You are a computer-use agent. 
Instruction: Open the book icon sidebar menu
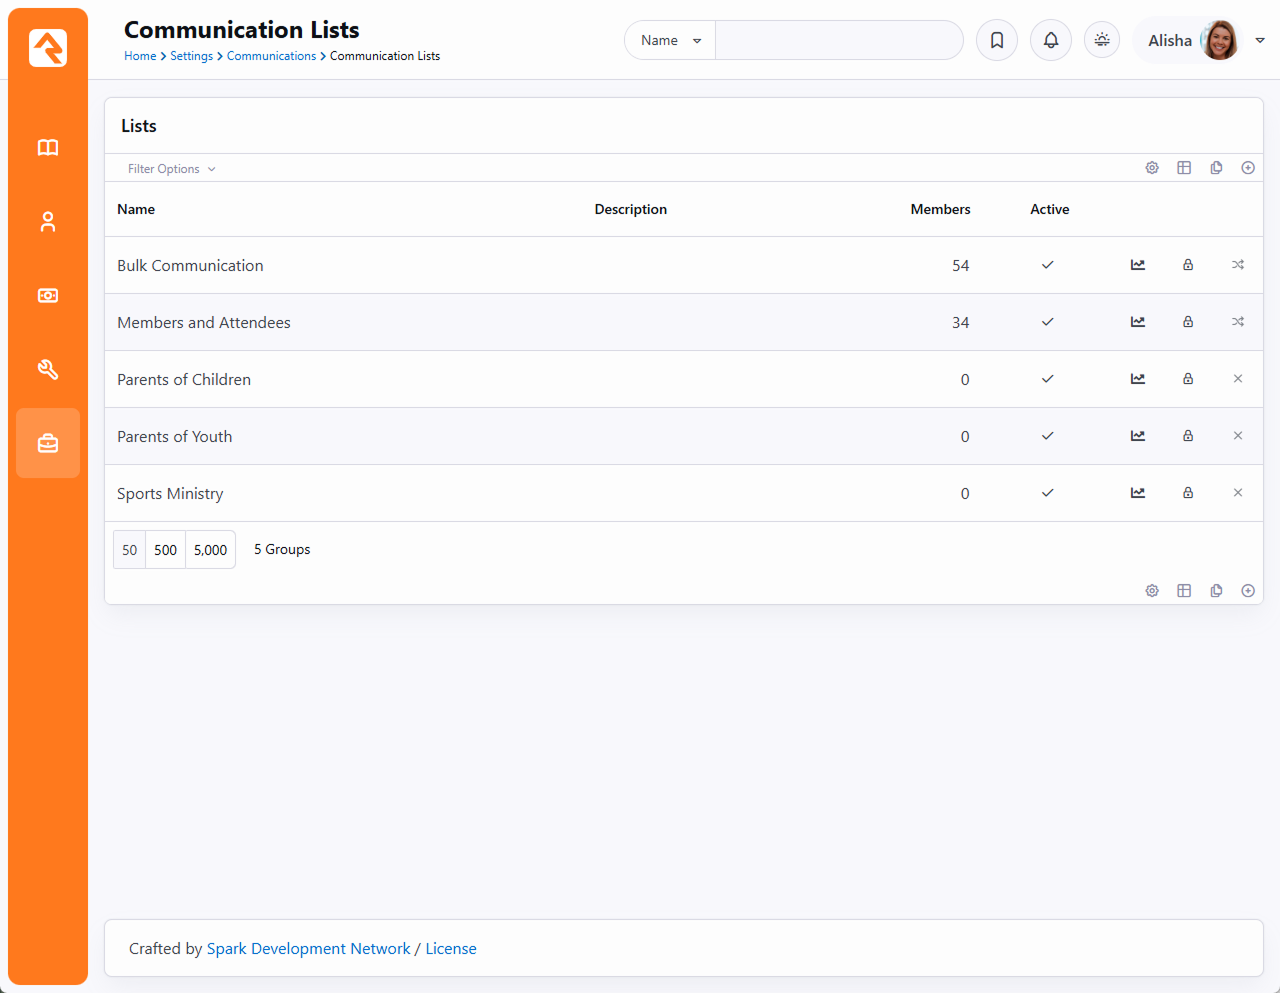tap(48, 148)
